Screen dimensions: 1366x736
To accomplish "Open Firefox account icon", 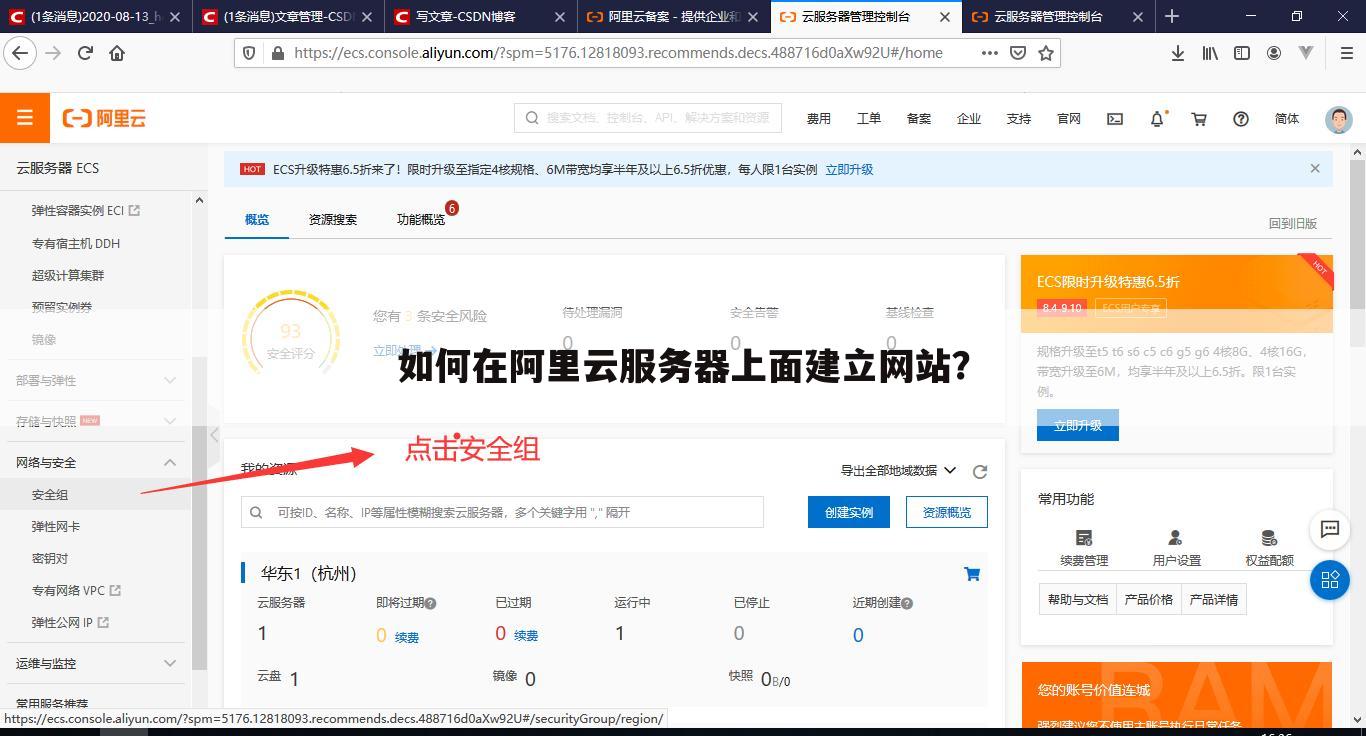I will pos(1274,53).
